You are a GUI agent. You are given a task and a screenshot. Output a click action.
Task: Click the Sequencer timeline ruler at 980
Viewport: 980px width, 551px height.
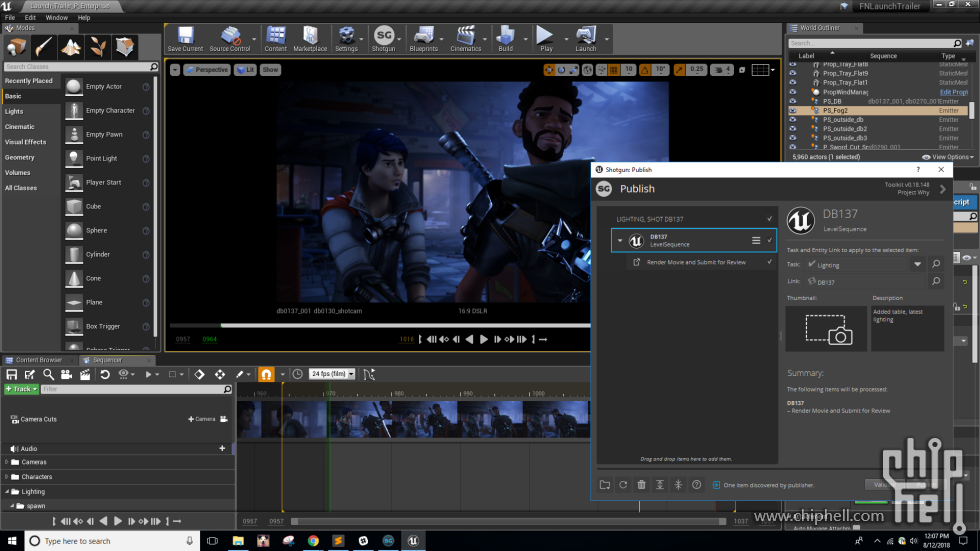tap(398, 394)
